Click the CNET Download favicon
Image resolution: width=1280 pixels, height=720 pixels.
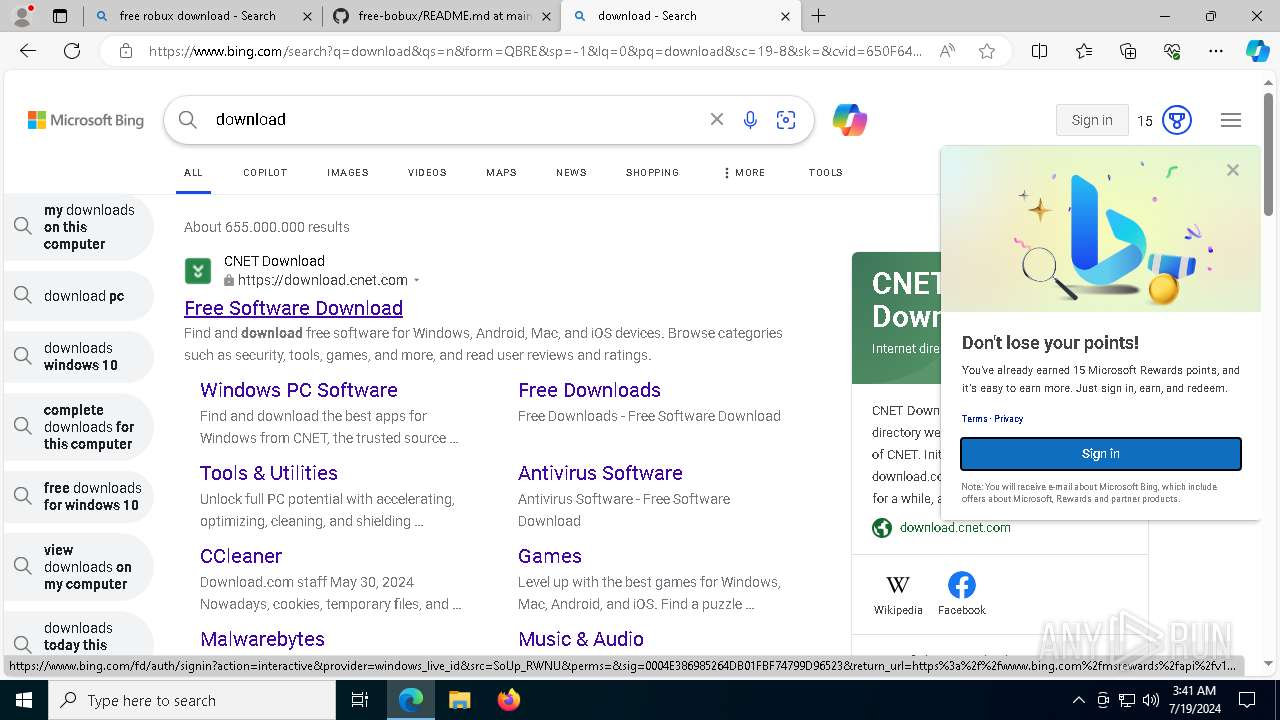[198, 271]
